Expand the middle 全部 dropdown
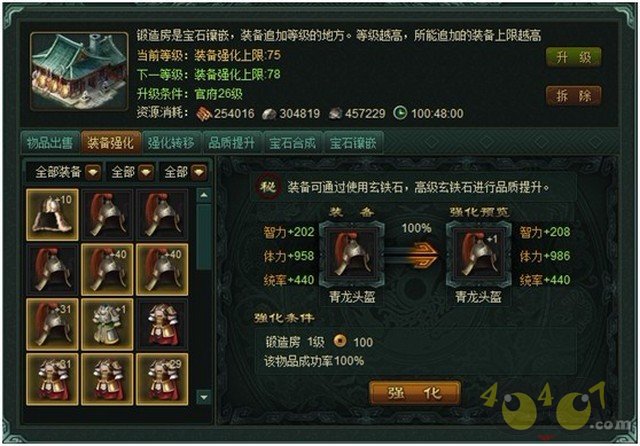Image resolution: width=640 pixels, height=446 pixels. pyautogui.click(x=131, y=172)
